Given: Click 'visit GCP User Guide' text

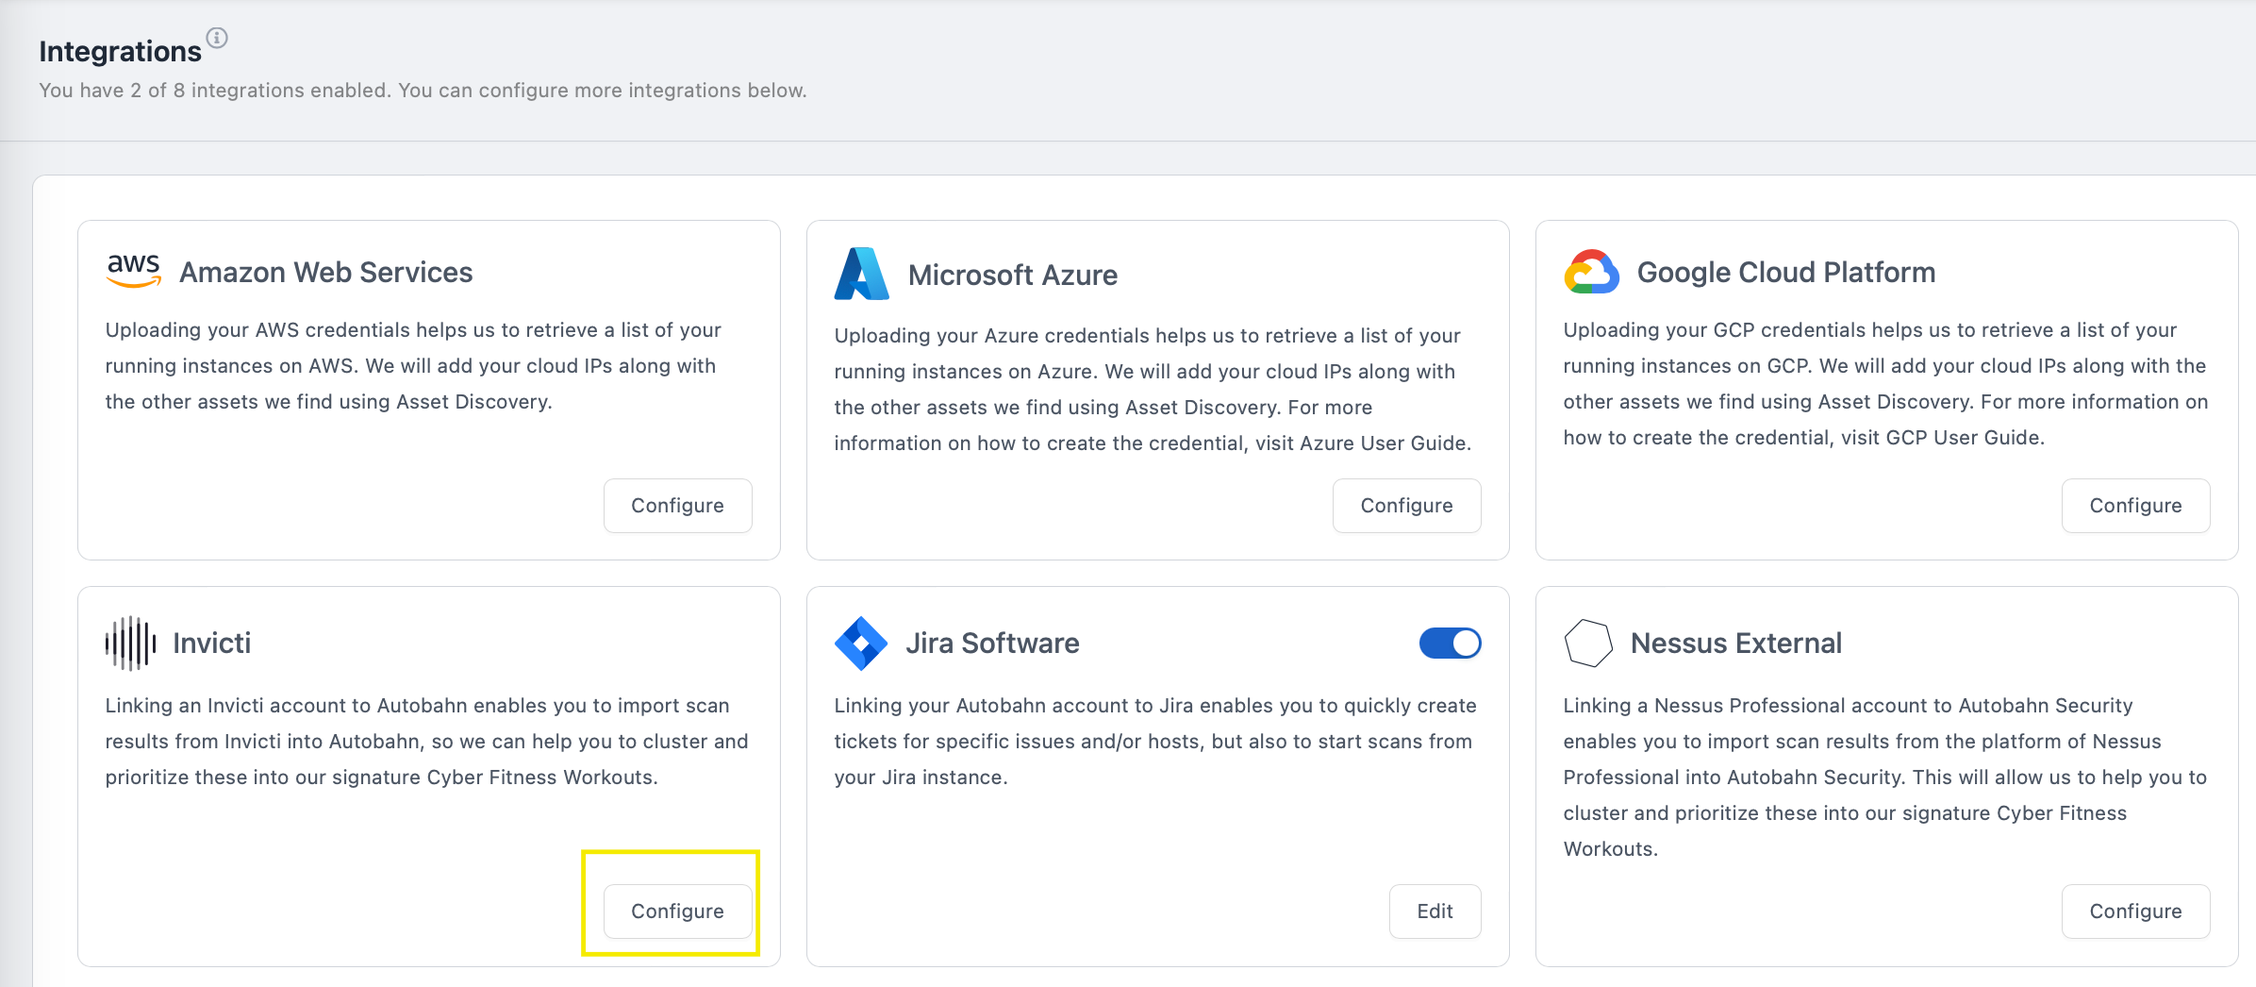Looking at the screenshot, I should coord(1943,437).
